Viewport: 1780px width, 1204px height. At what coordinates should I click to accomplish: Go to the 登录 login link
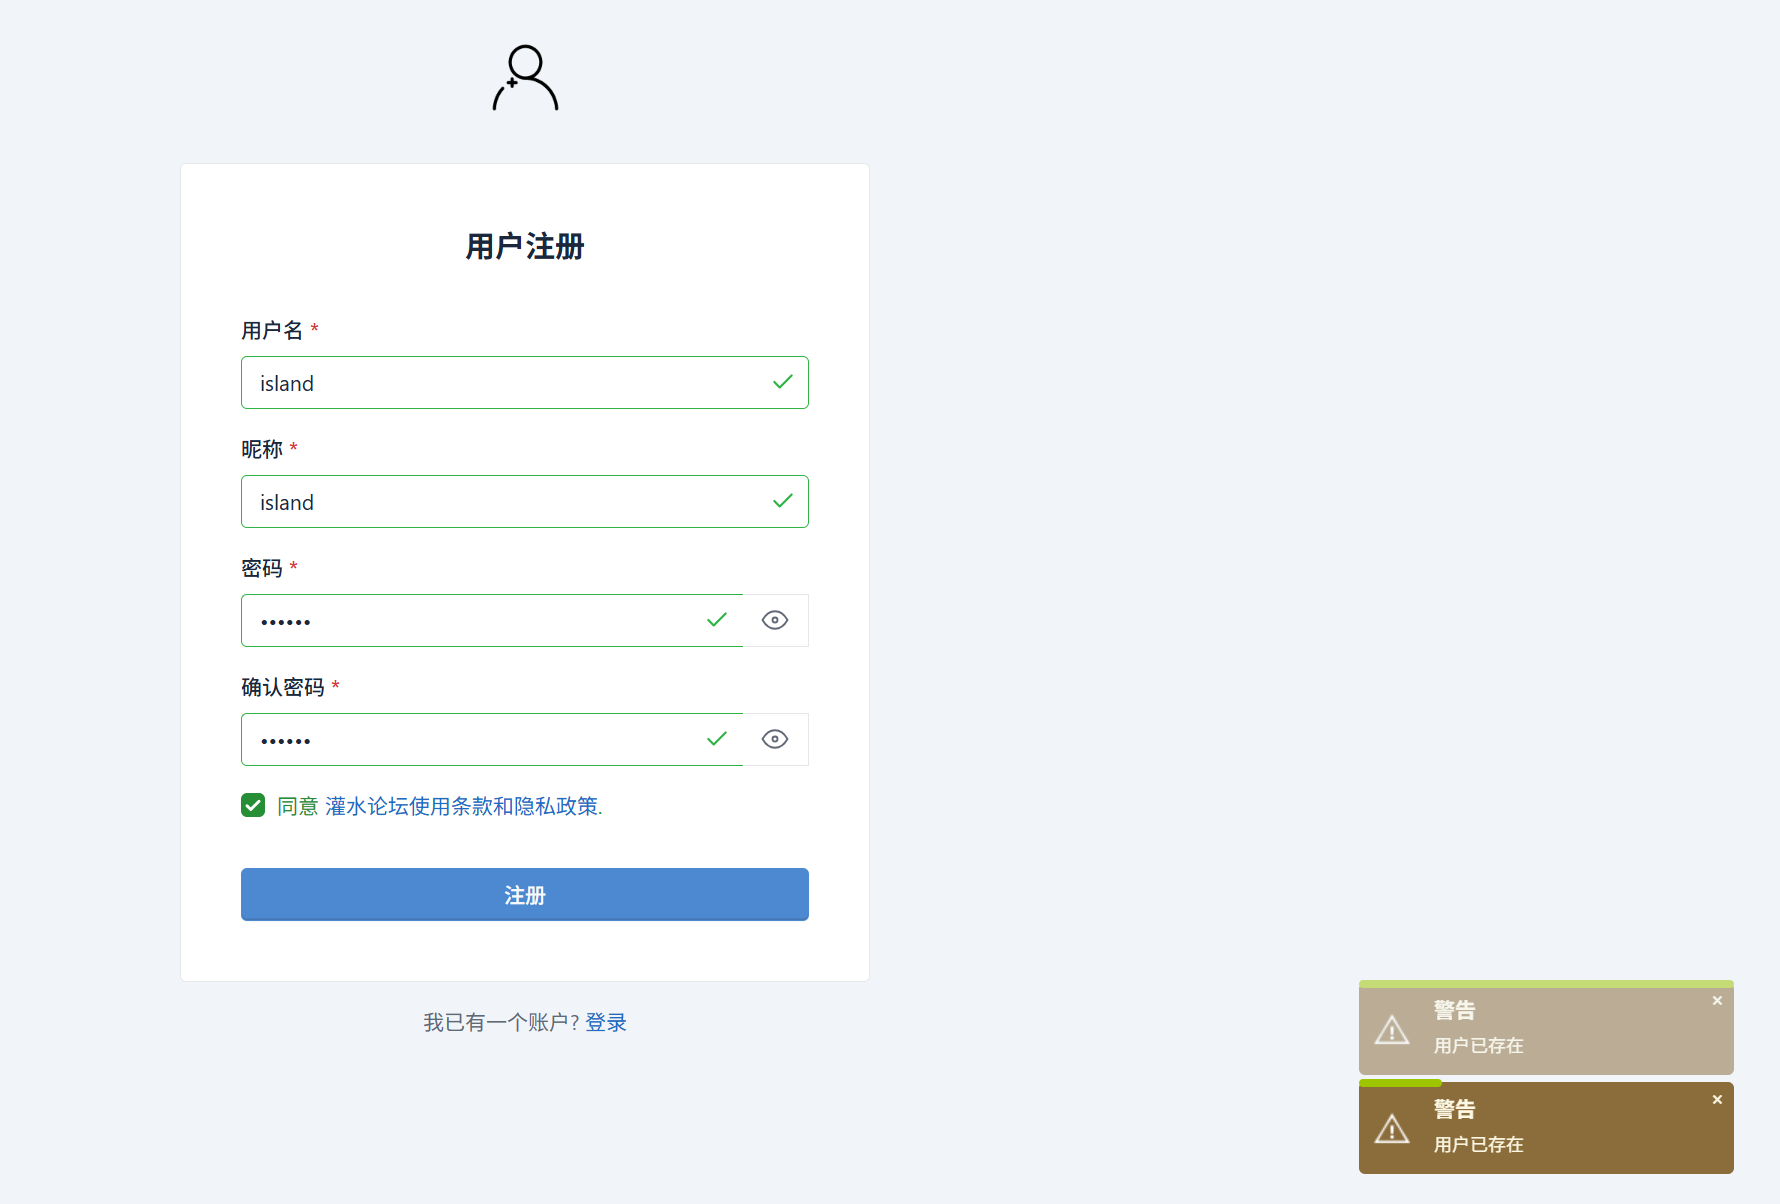(x=606, y=1022)
